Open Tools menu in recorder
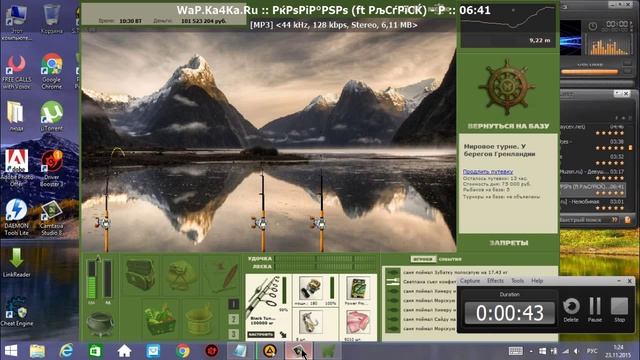This screenshot has height=360, width=640. click(x=517, y=281)
